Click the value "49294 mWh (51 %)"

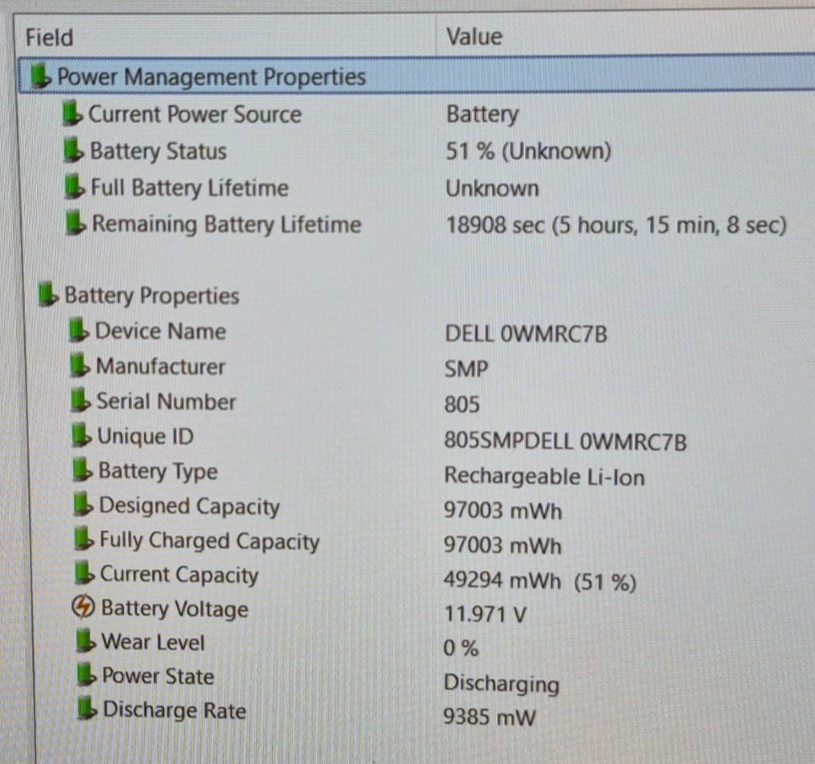tap(540, 582)
